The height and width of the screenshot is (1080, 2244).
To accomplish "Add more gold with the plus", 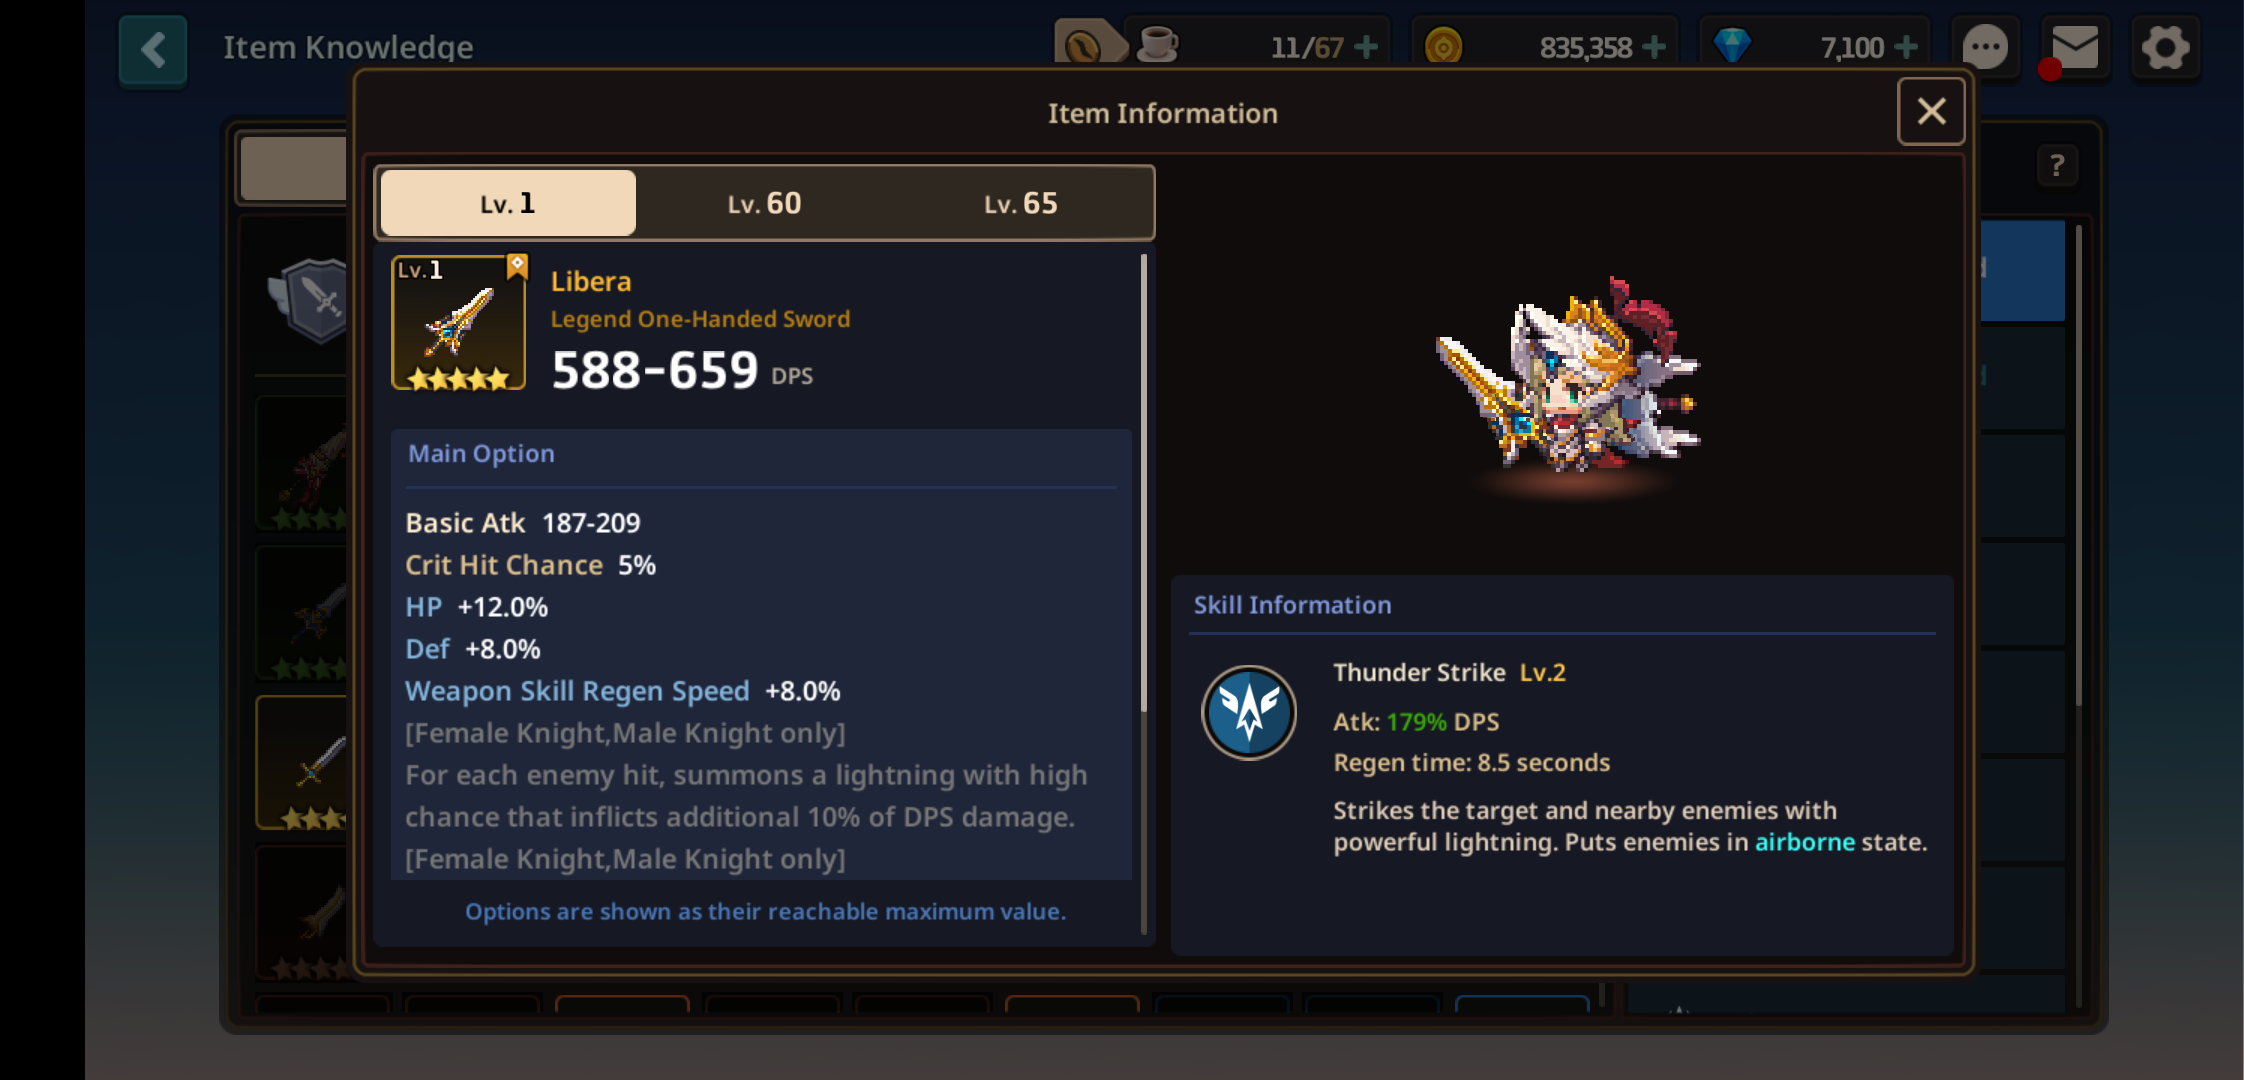I will tap(1655, 47).
